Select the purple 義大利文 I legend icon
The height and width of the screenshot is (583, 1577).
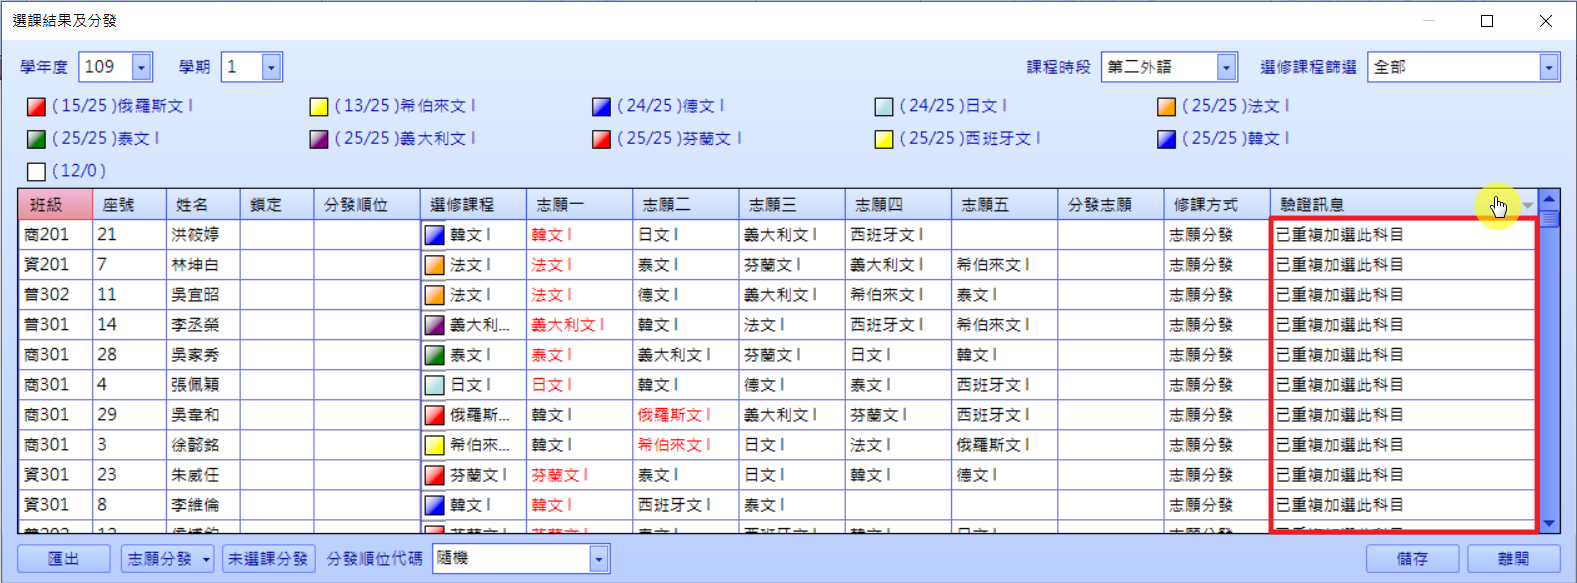[319, 139]
